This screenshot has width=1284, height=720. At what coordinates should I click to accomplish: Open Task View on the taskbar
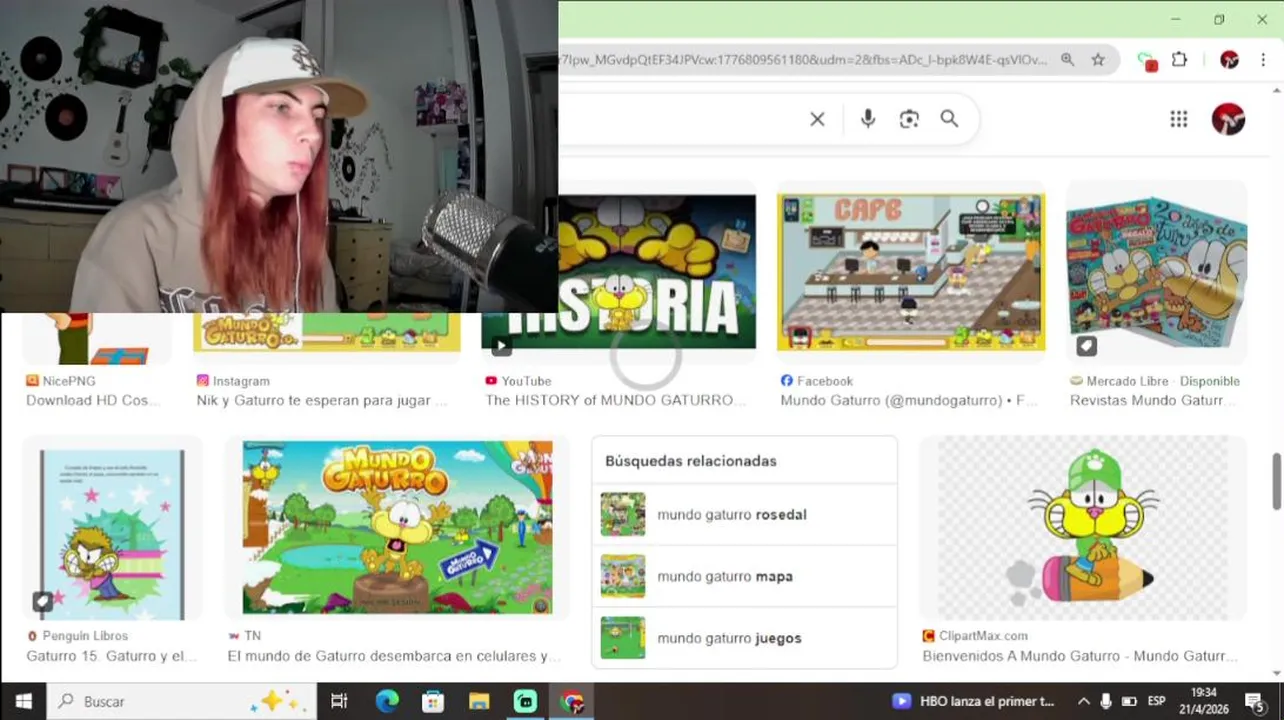coord(339,701)
